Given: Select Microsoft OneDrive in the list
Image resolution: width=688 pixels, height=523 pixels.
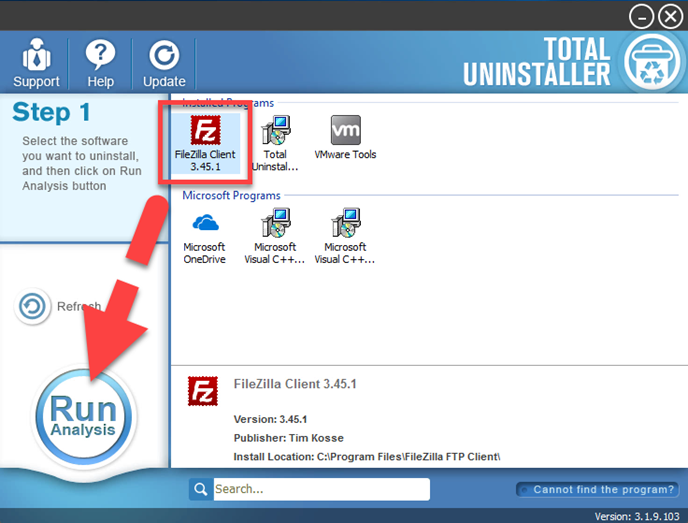Looking at the screenshot, I should (204, 237).
